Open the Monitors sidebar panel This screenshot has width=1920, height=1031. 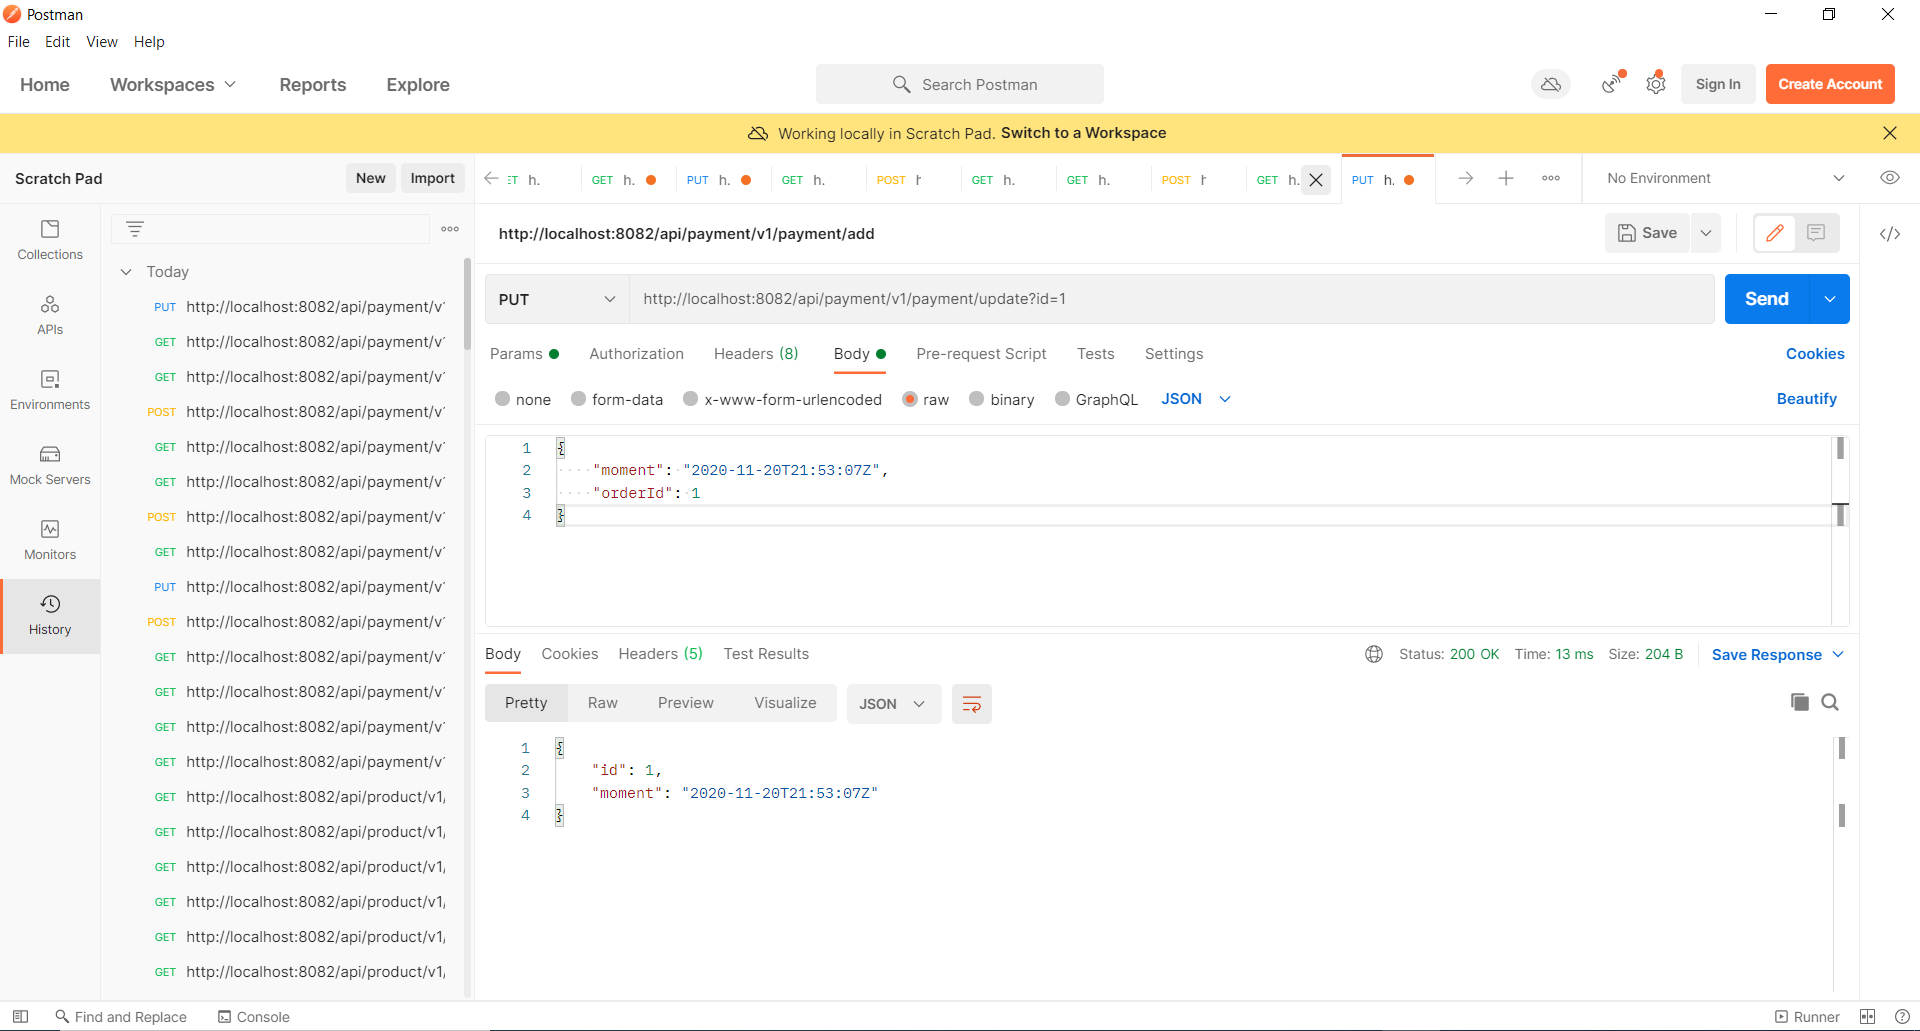pos(50,541)
